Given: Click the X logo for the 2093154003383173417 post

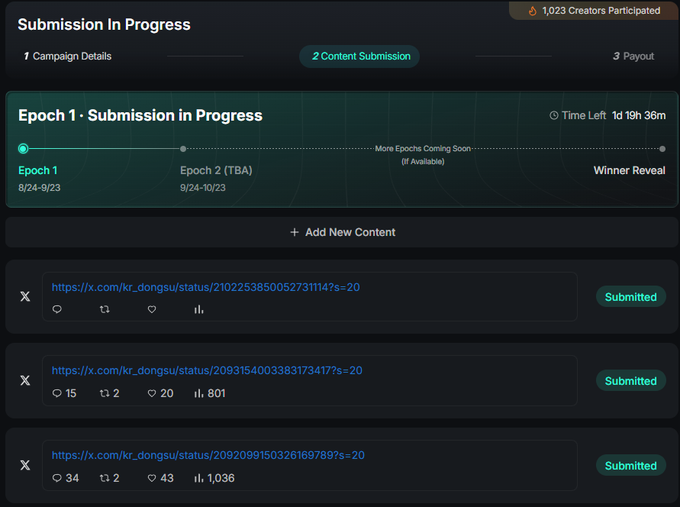Looking at the screenshot, I should pyautogui.click(x=25, y=380).
